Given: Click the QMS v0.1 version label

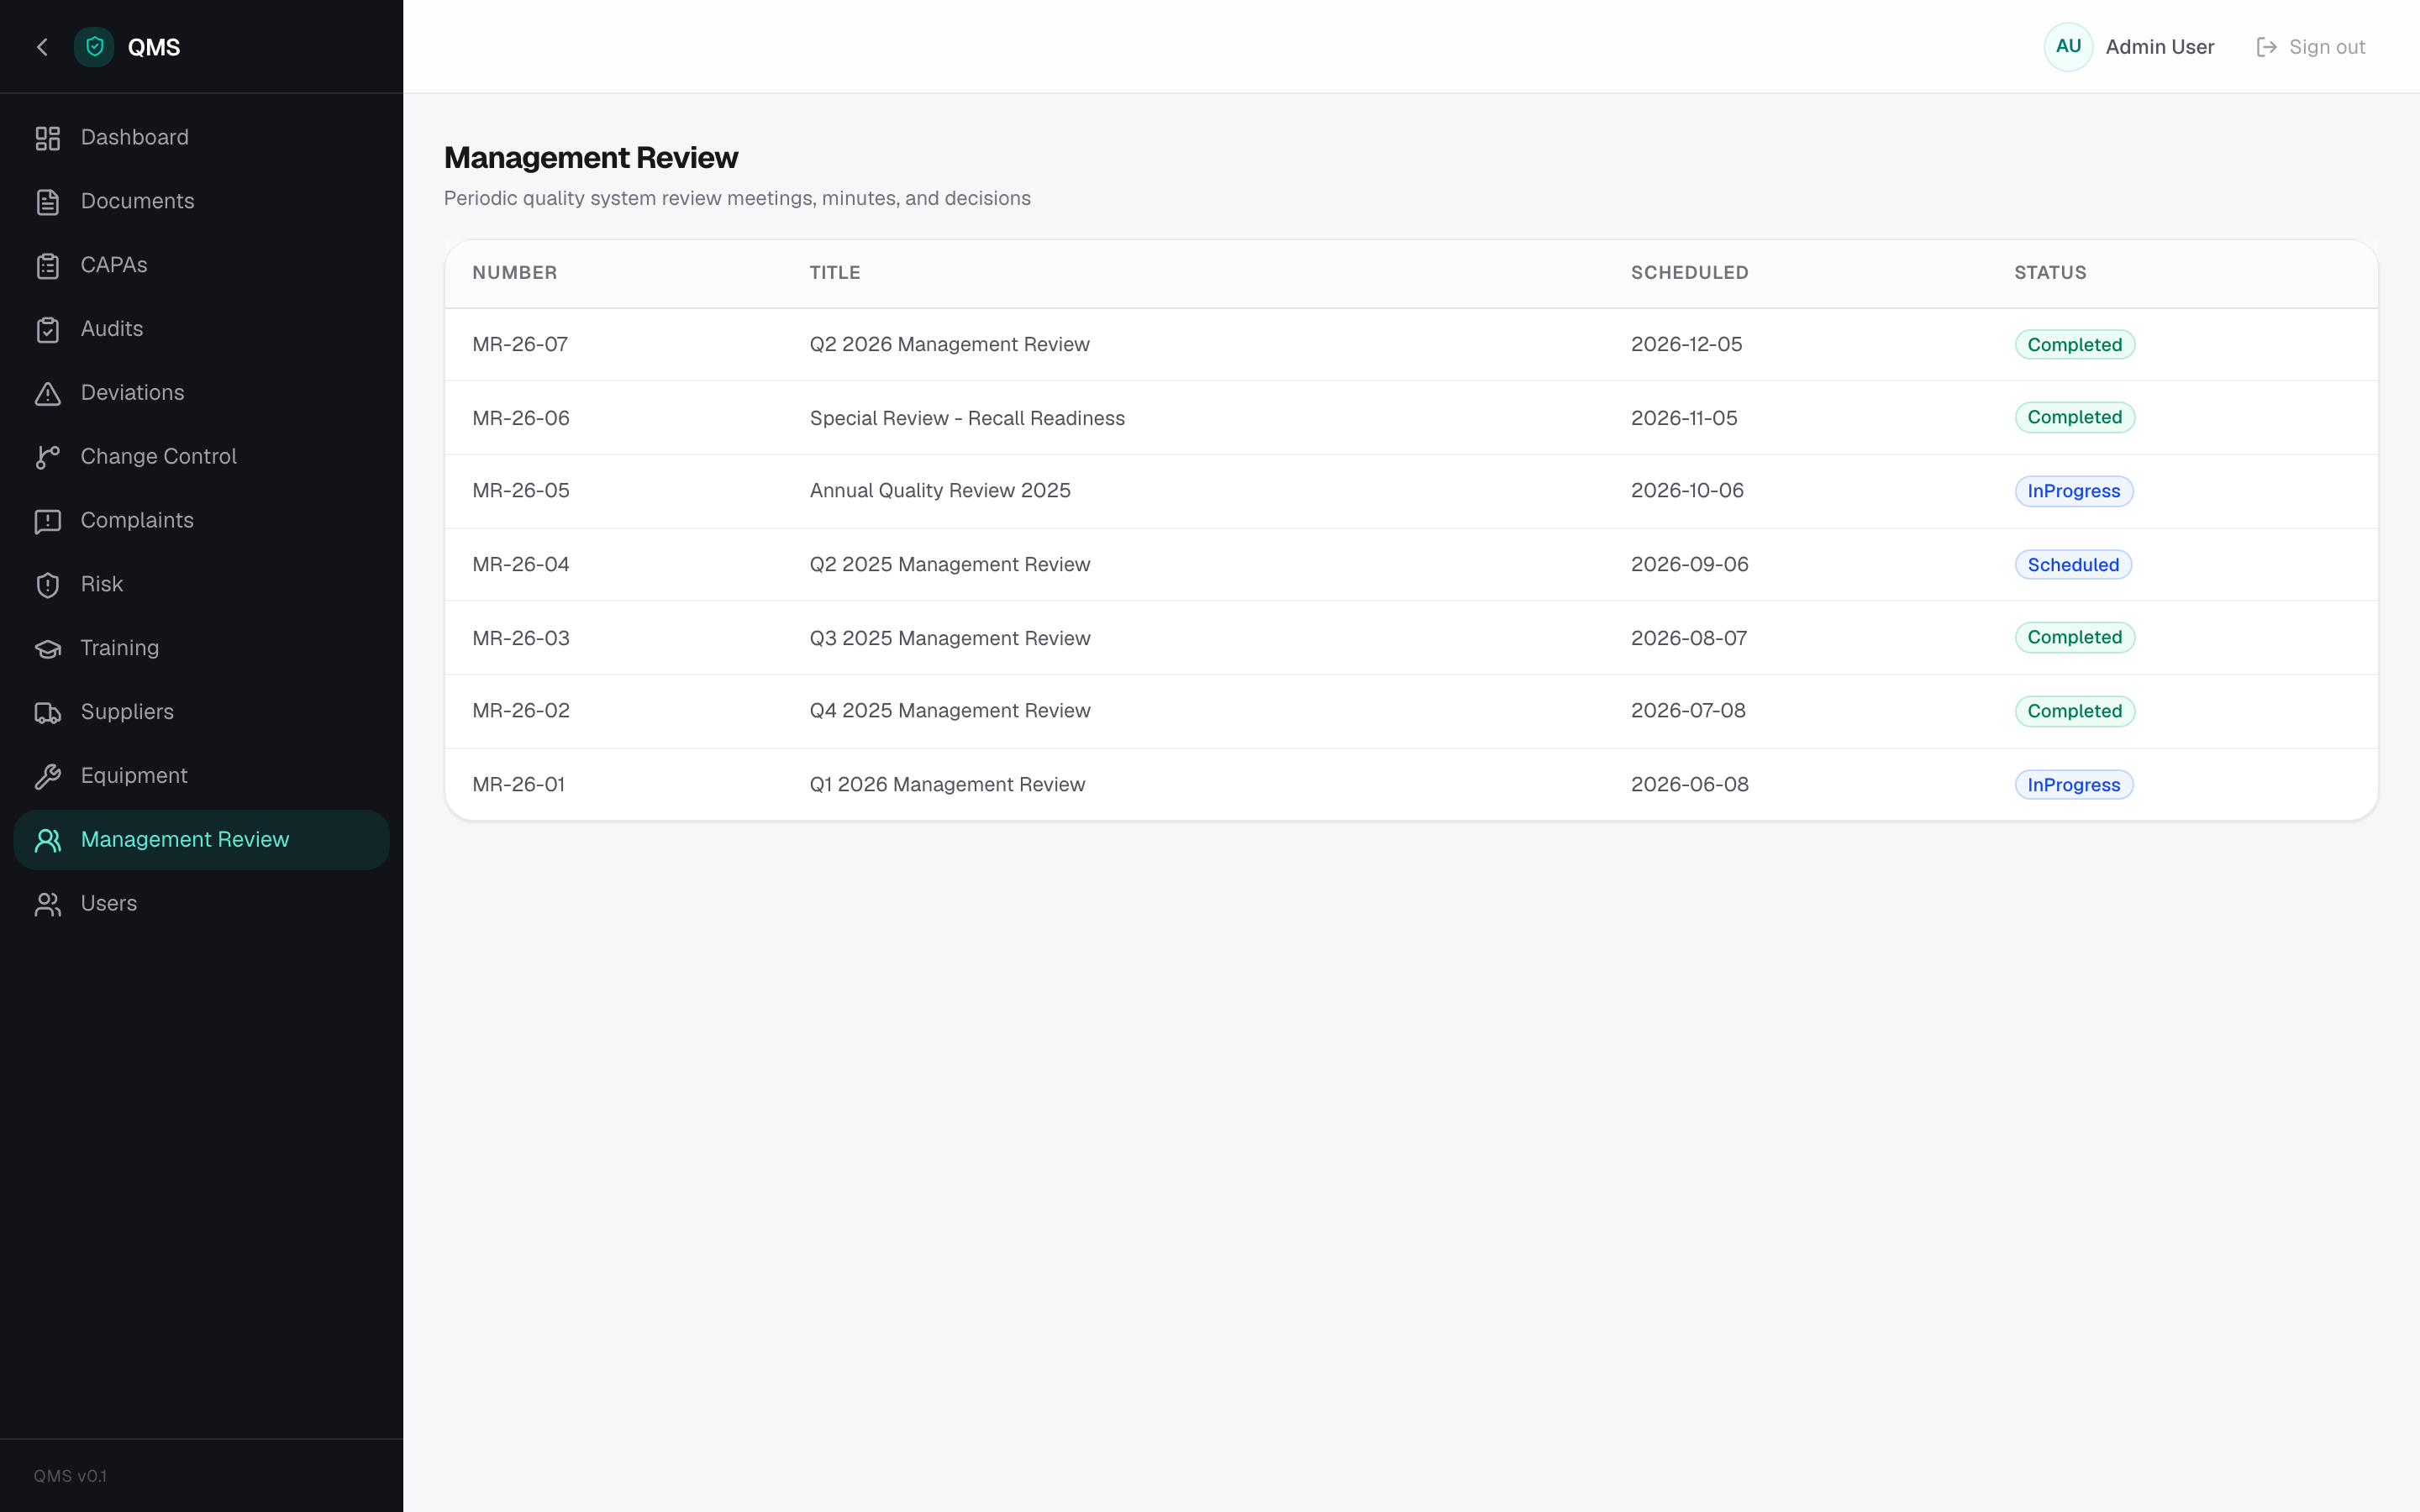Looking at the screenshot, I should (x=70, y=1476).
